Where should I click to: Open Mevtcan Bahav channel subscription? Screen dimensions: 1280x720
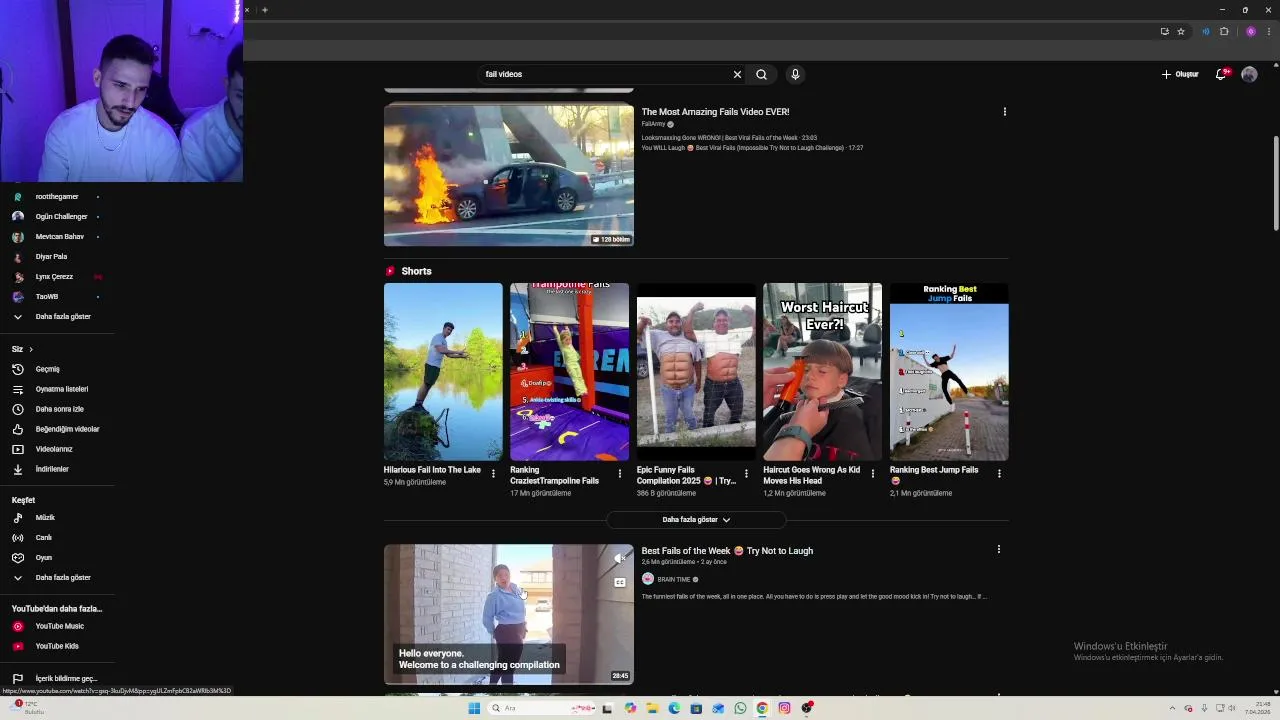point(57,237)
